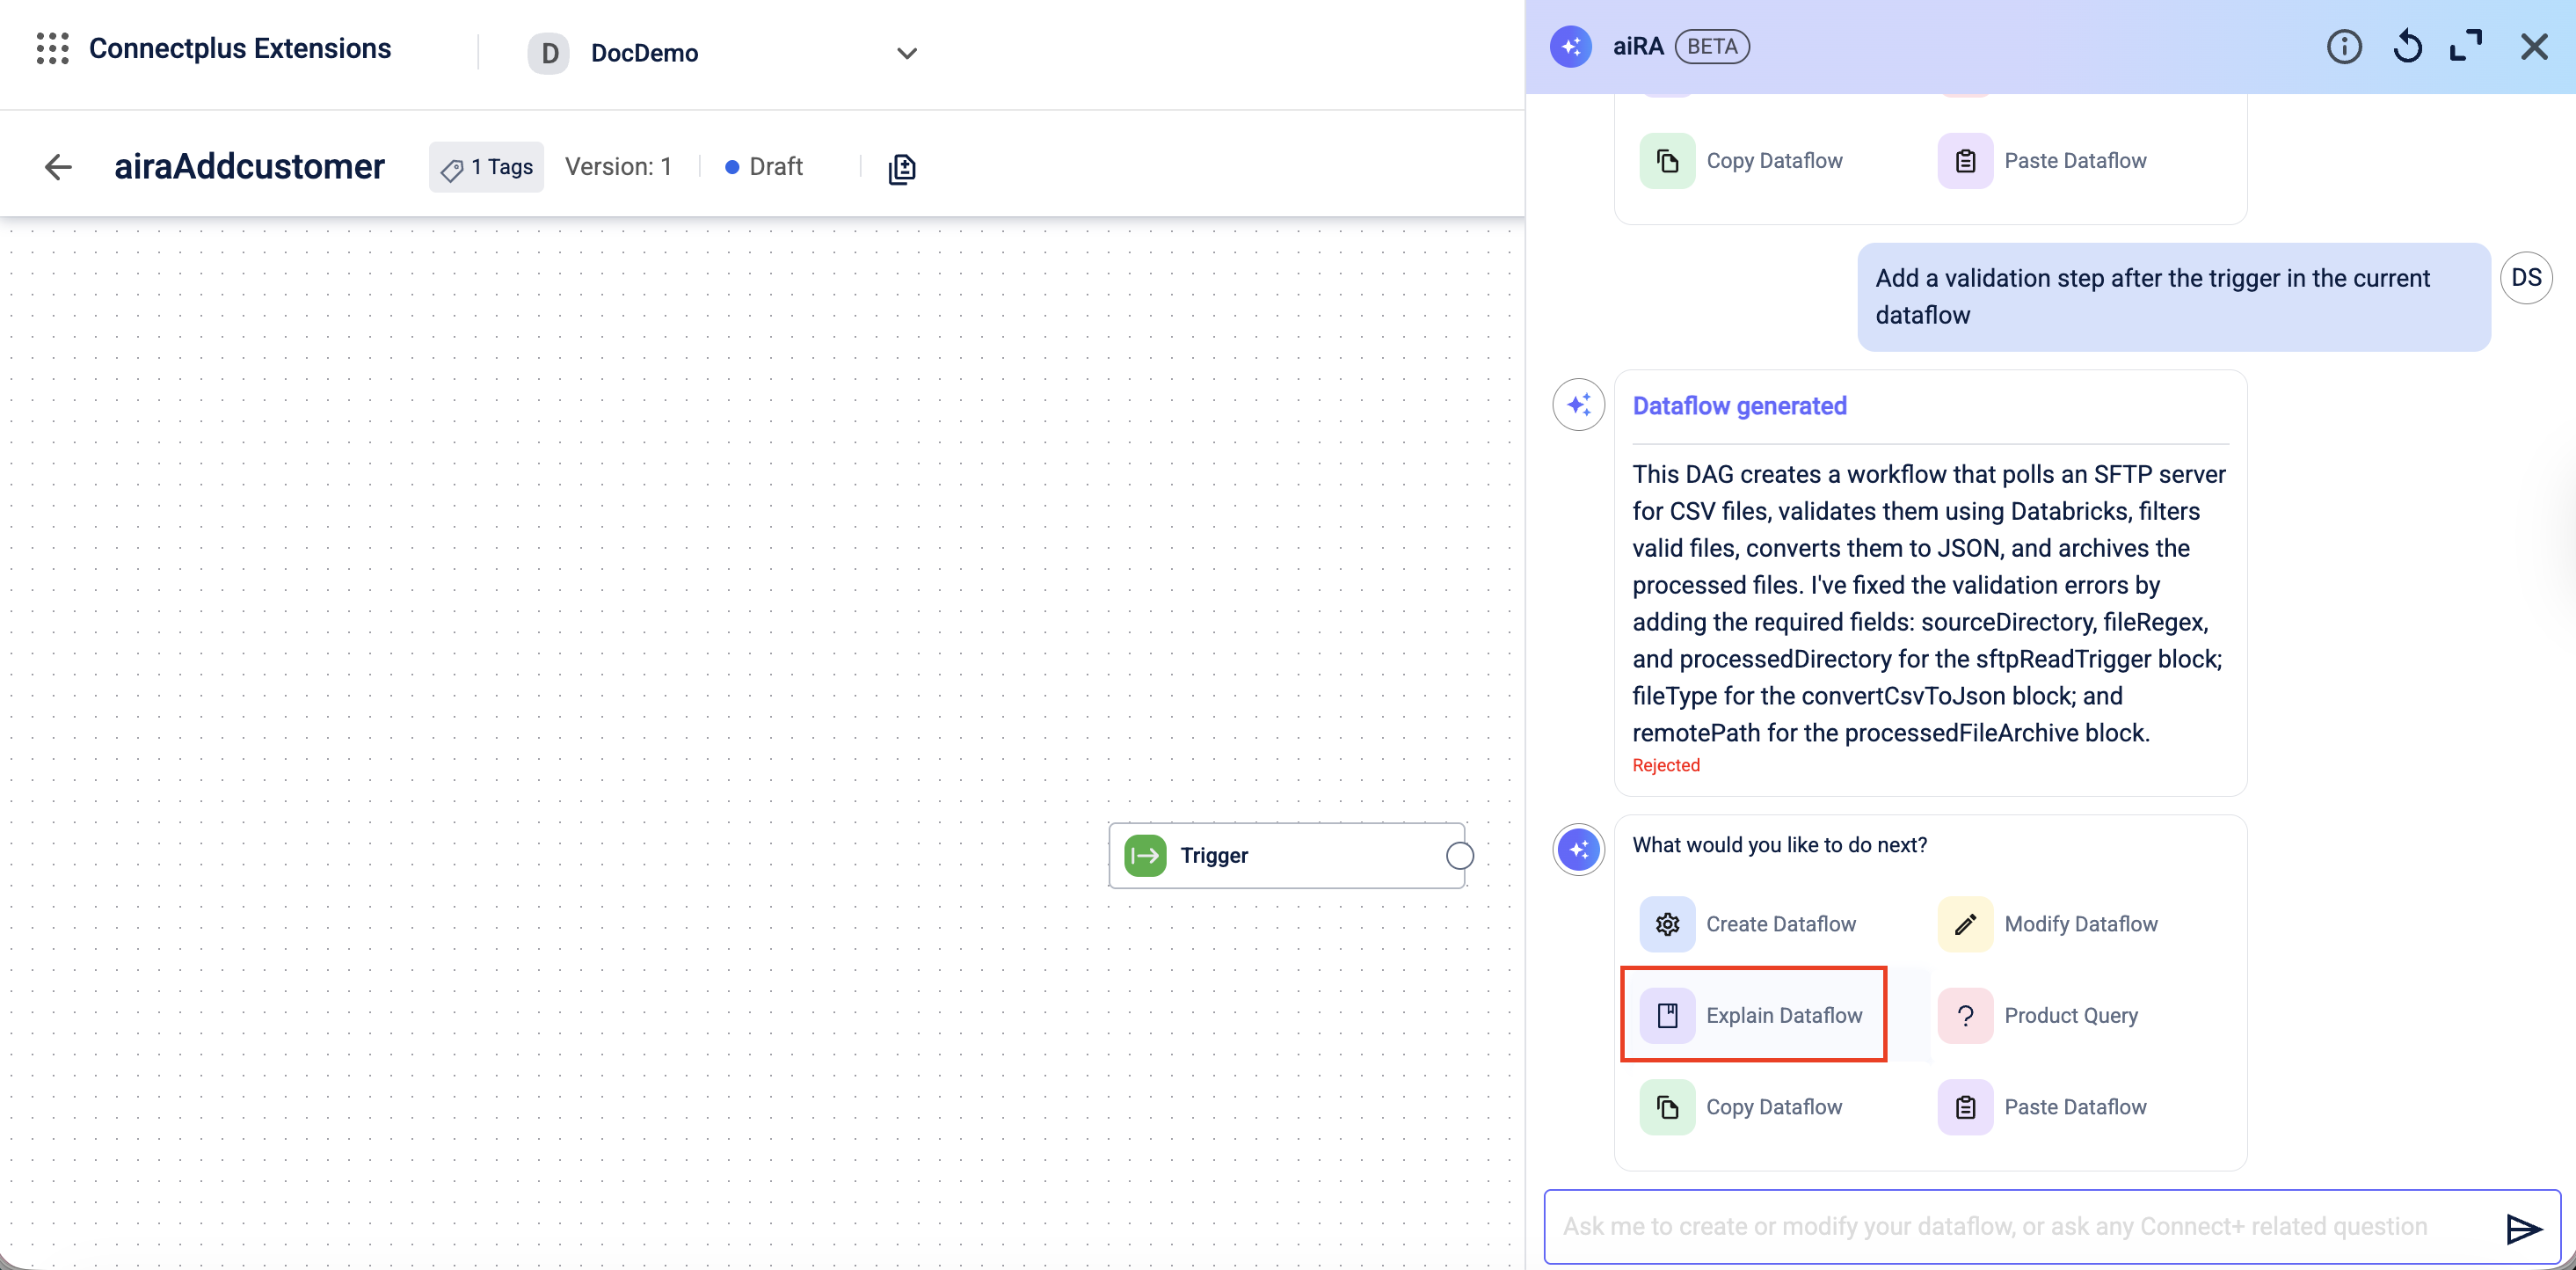Close the aiRA assistant panel
2576x1270 pixels.
pyautogui.click(x=2533, y=47)
